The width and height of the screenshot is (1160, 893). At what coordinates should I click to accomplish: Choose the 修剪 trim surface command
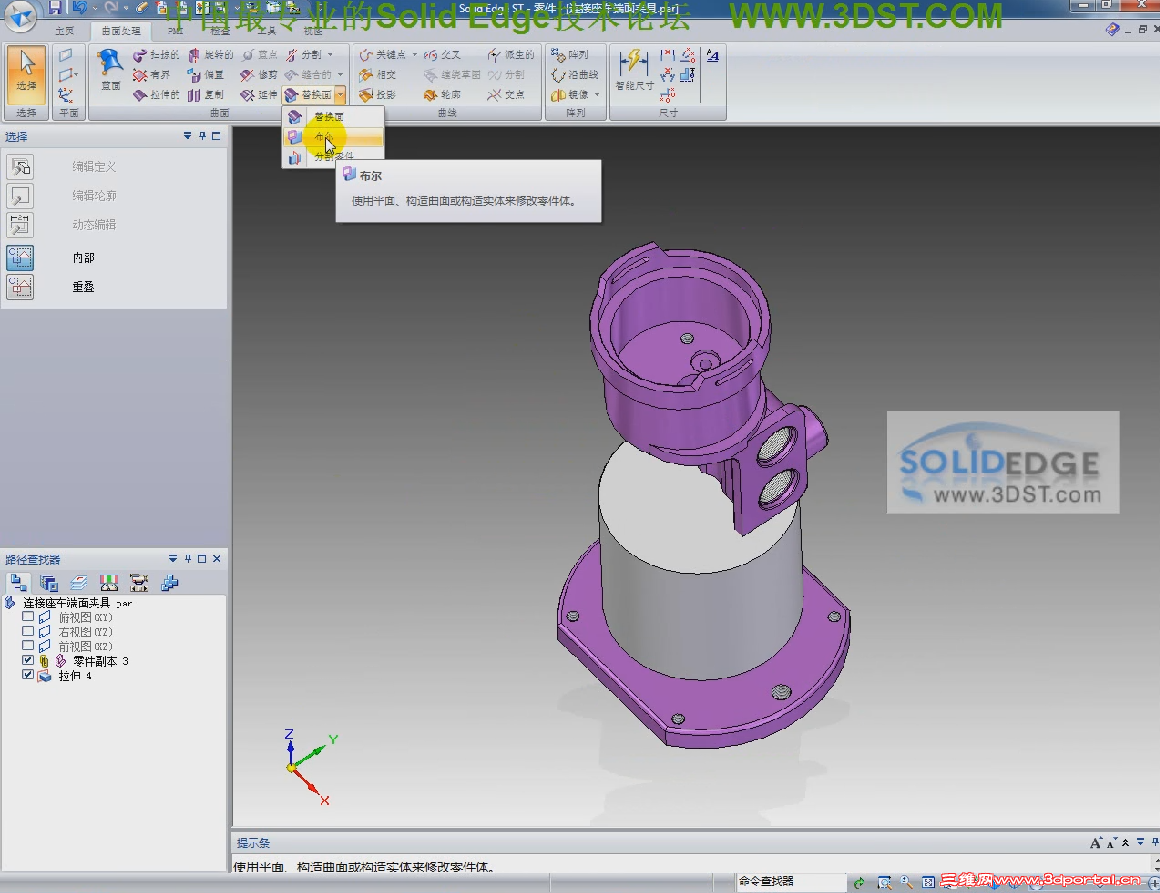click(259, 75)
